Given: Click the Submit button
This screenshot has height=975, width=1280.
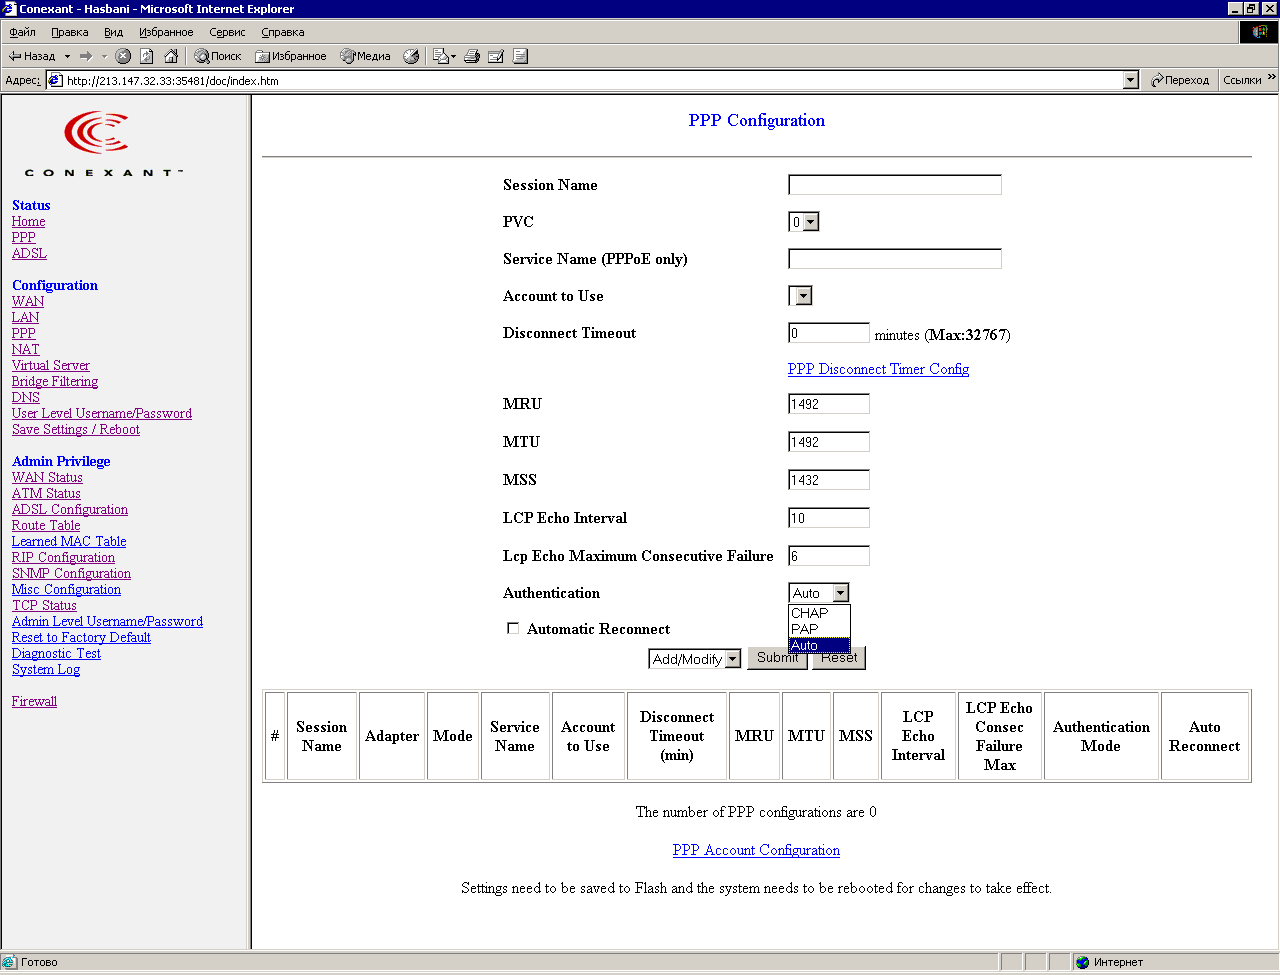Looking at the screenshot, I should [777, 658].
